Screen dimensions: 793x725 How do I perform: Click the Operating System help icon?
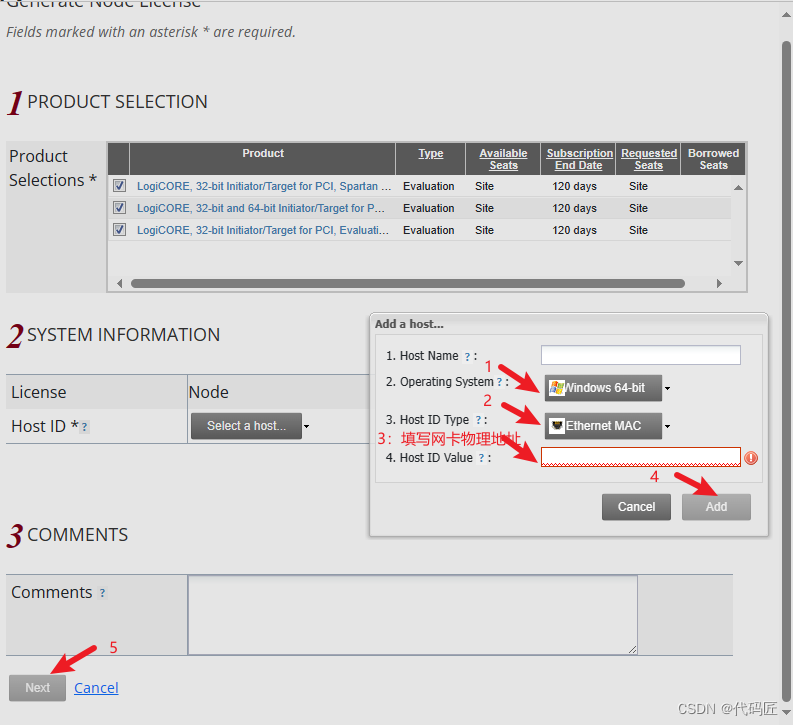499,382
